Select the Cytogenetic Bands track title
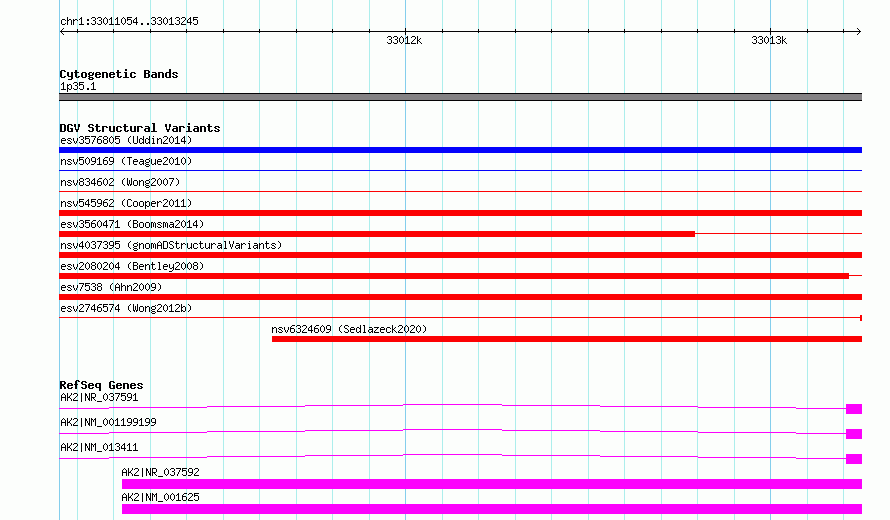 click(x=119, y=74)
